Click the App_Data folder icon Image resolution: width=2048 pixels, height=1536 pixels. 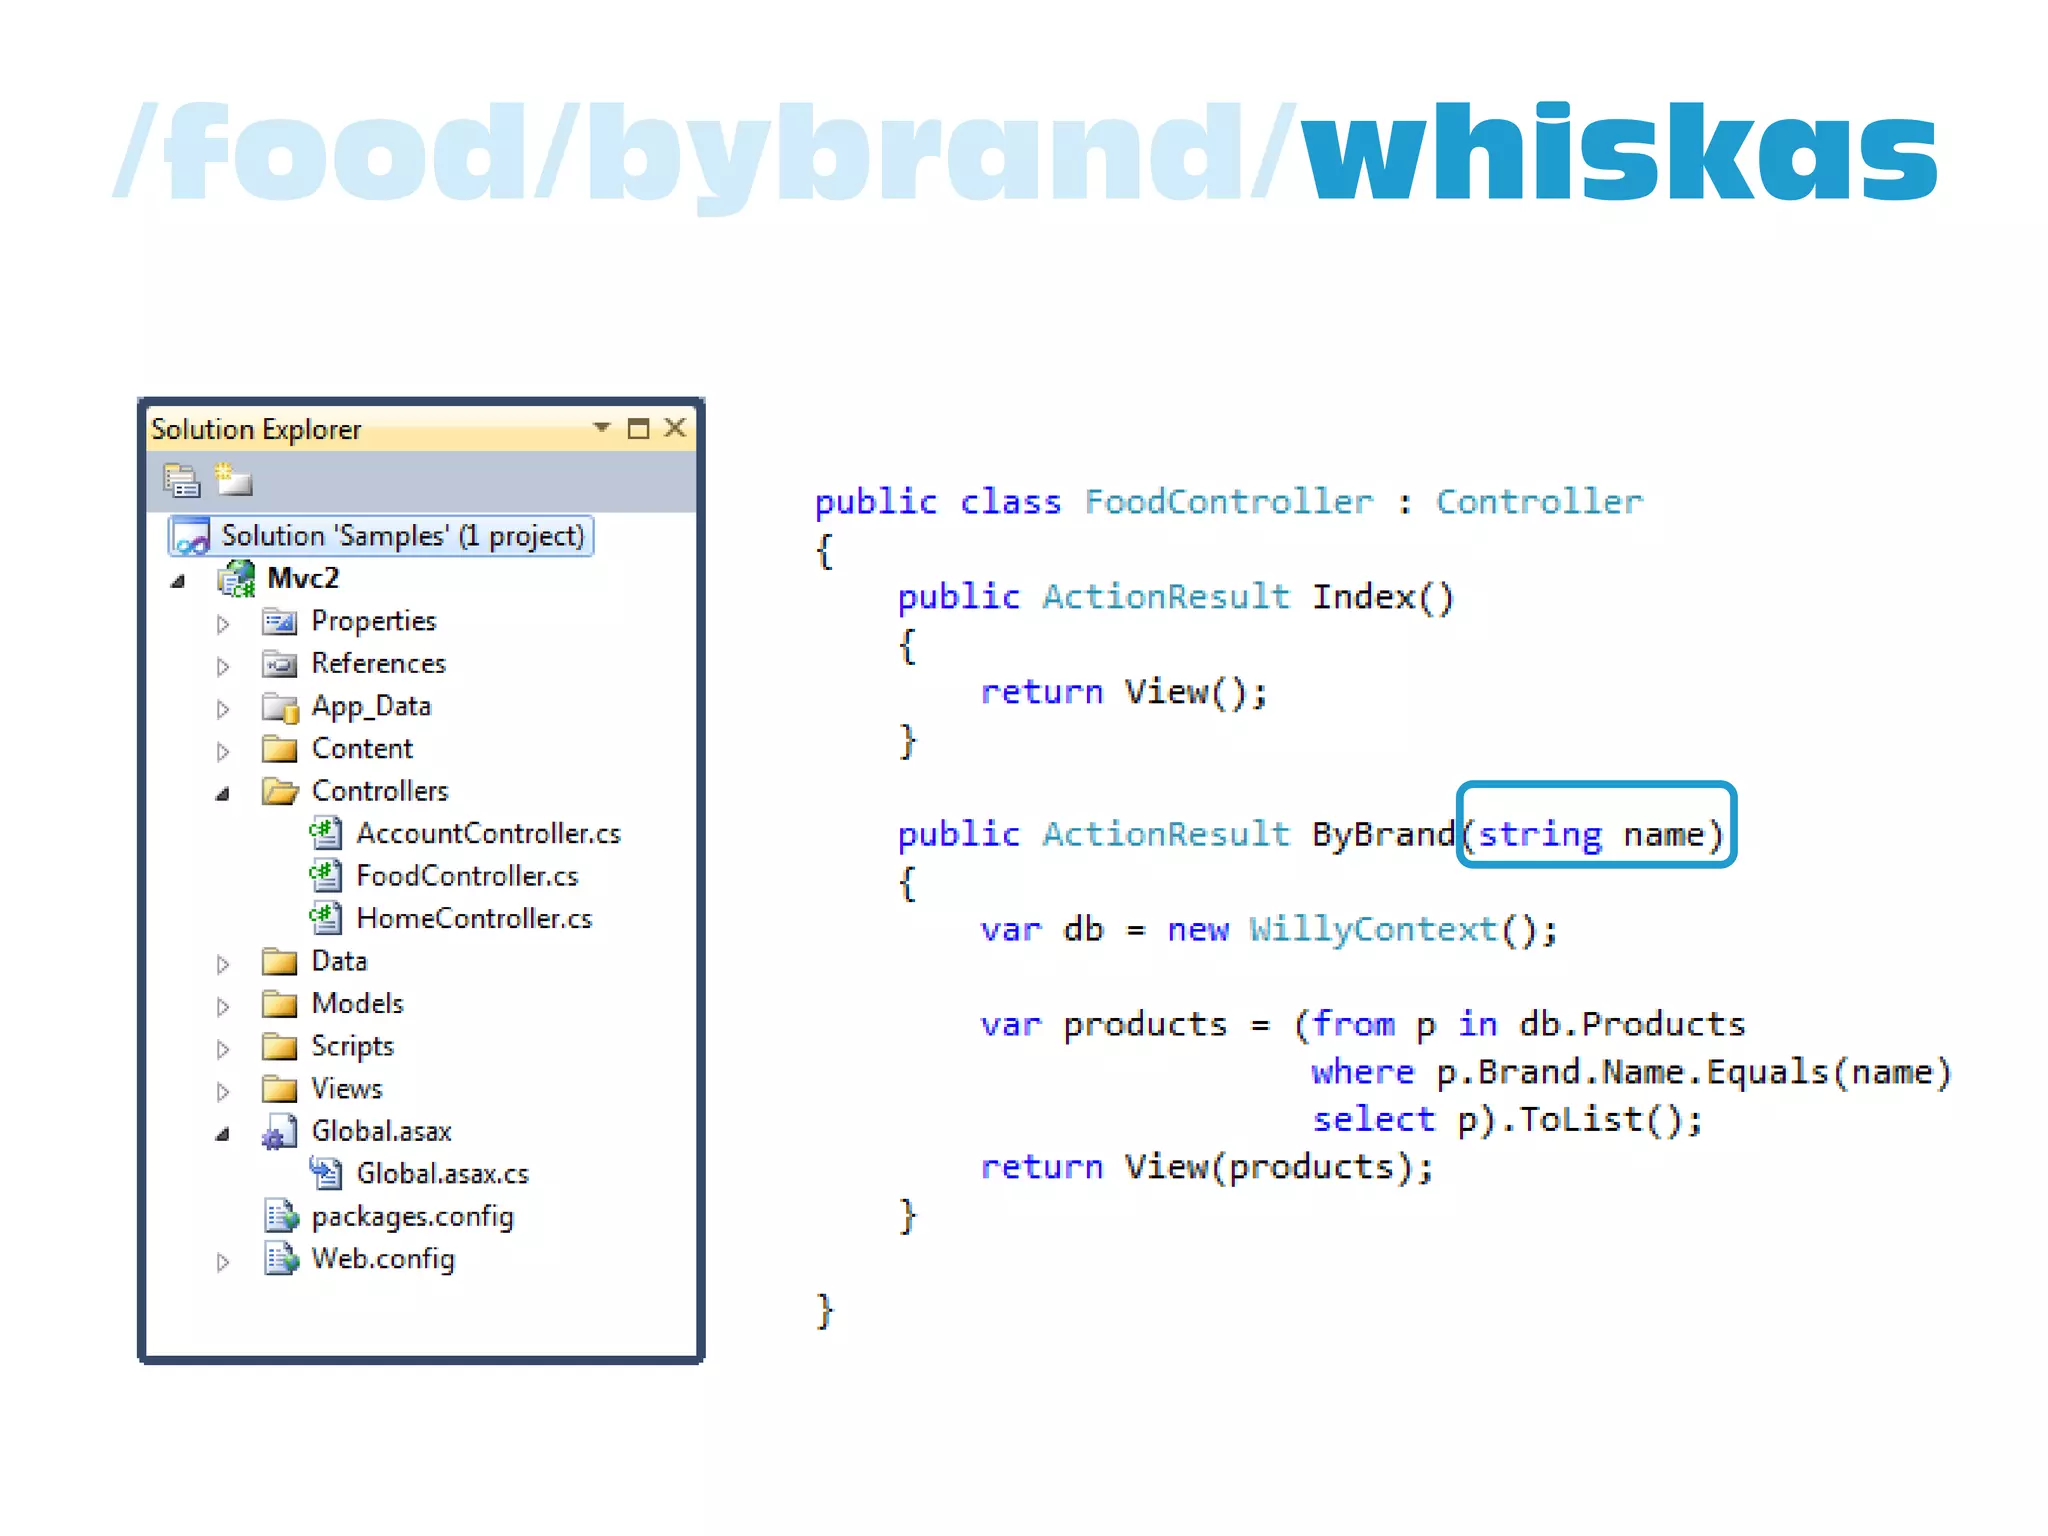(280, 707)
